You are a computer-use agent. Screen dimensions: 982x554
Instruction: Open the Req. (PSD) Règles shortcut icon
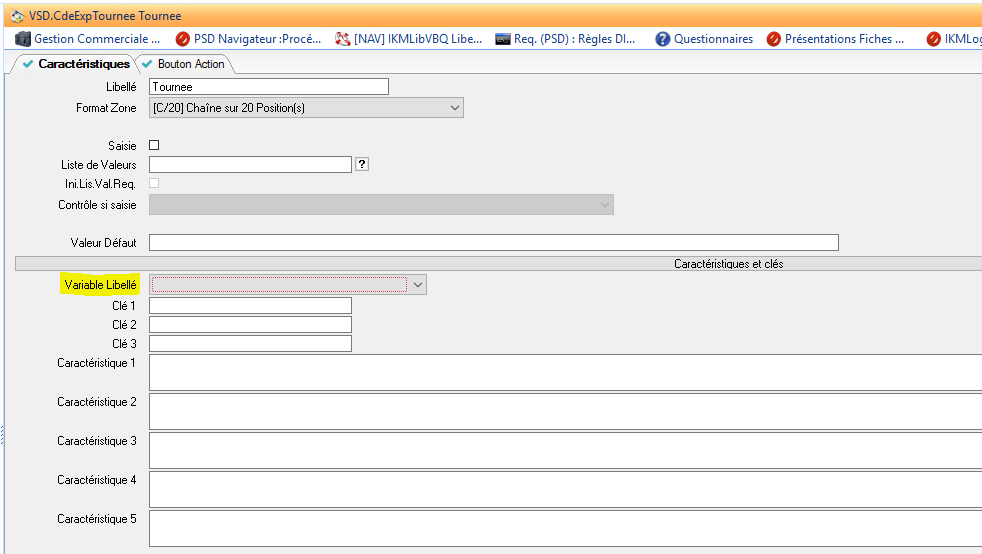pyautogui.click(x=503, y=39)
